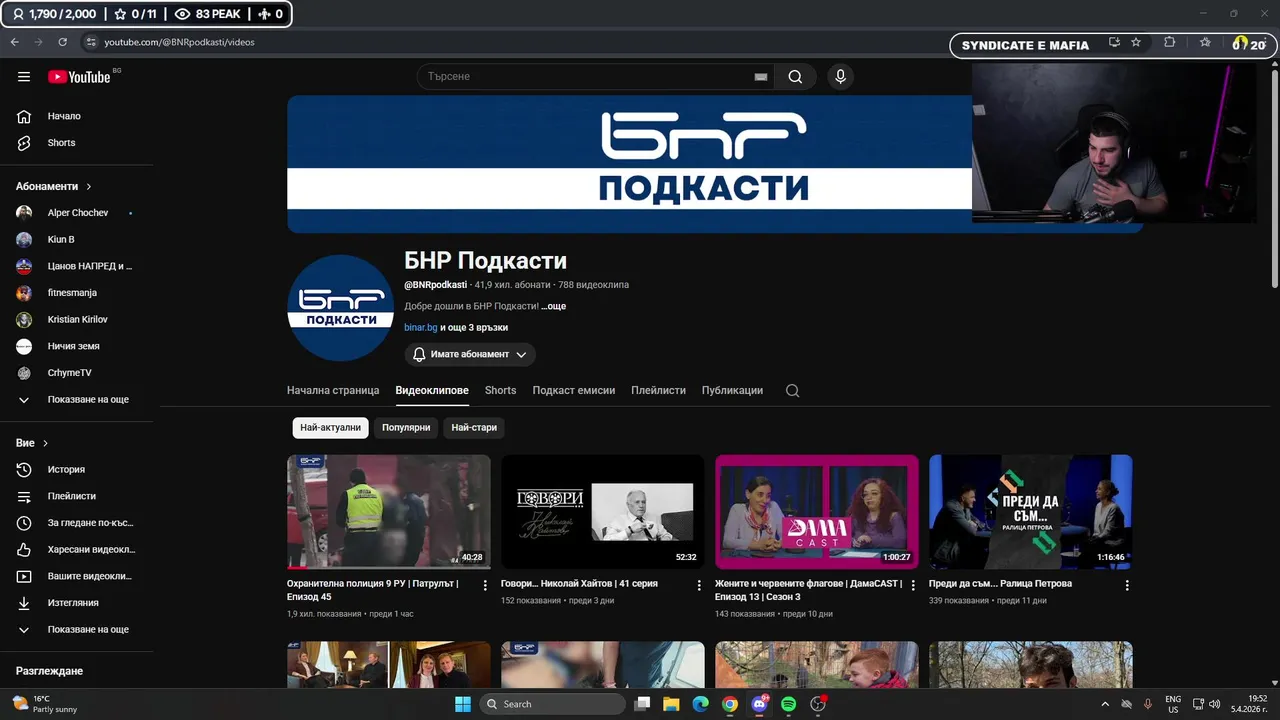
Task: Switch to Начална страница tab
Action: click(x=333, y=390)
